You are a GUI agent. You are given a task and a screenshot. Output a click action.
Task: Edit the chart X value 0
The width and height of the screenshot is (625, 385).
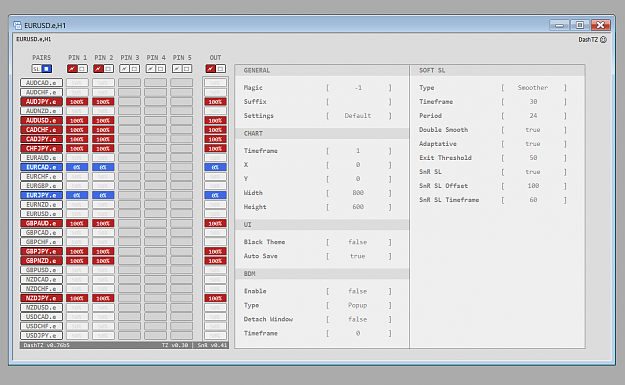pyautogui.click(x=358, y=165)
